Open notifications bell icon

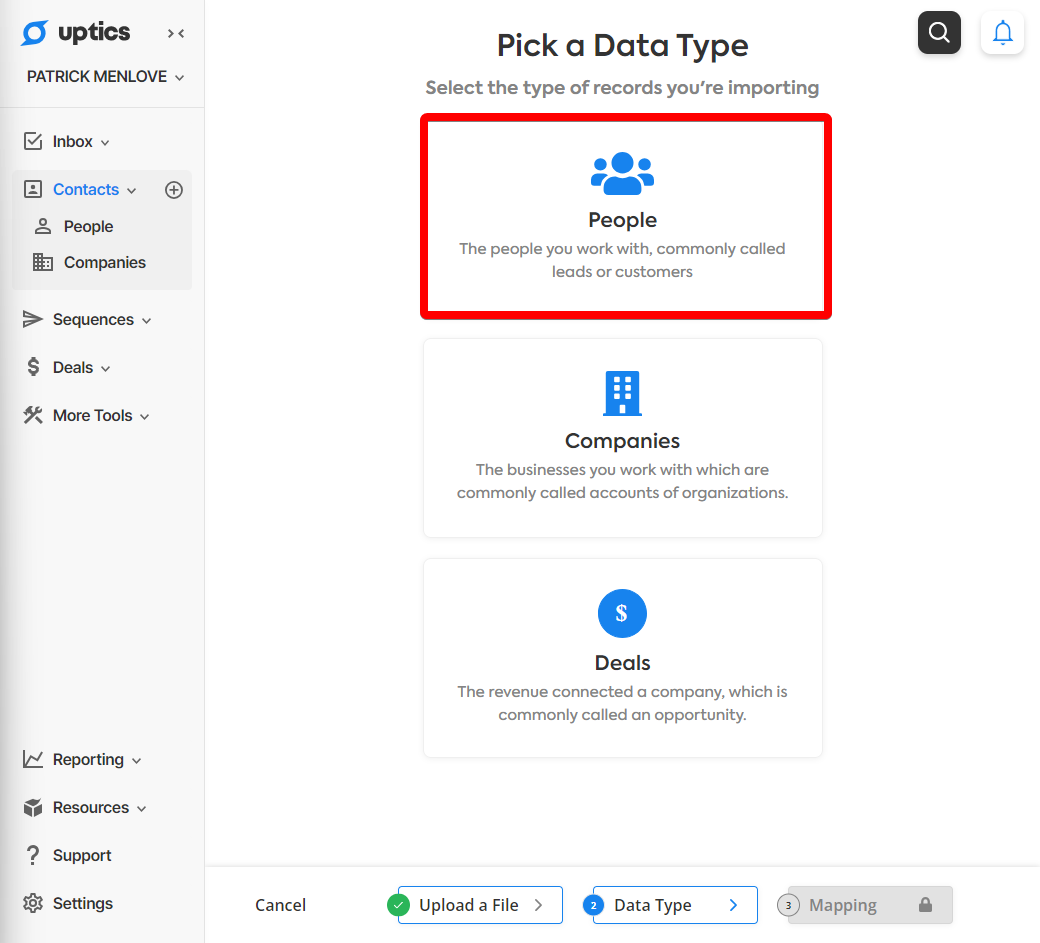[x=1002, y=32]
